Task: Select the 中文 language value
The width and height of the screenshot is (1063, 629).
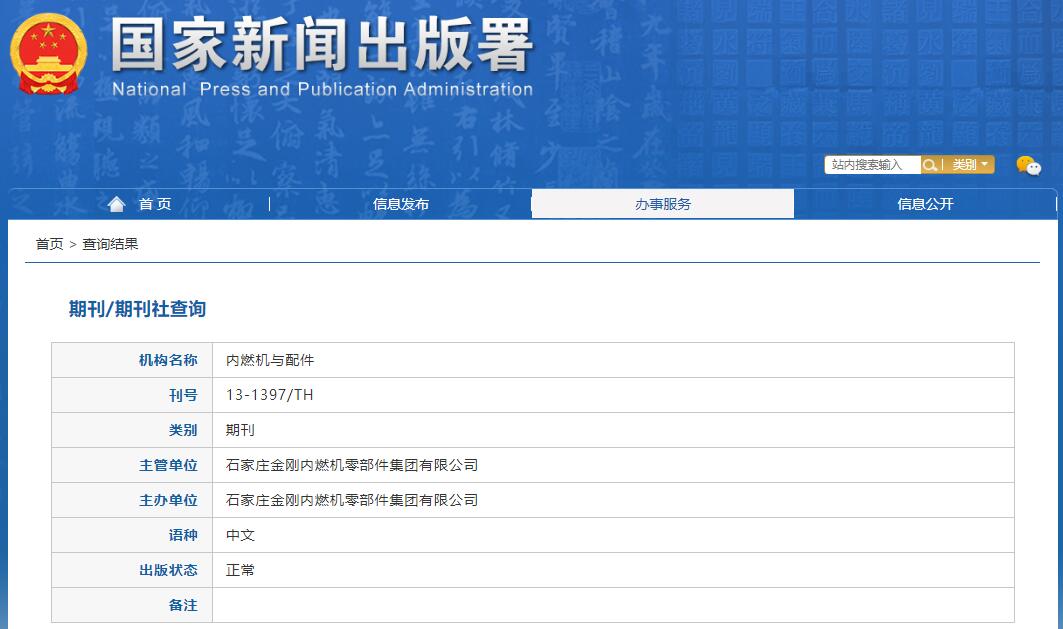Action: tap(240, 535)
